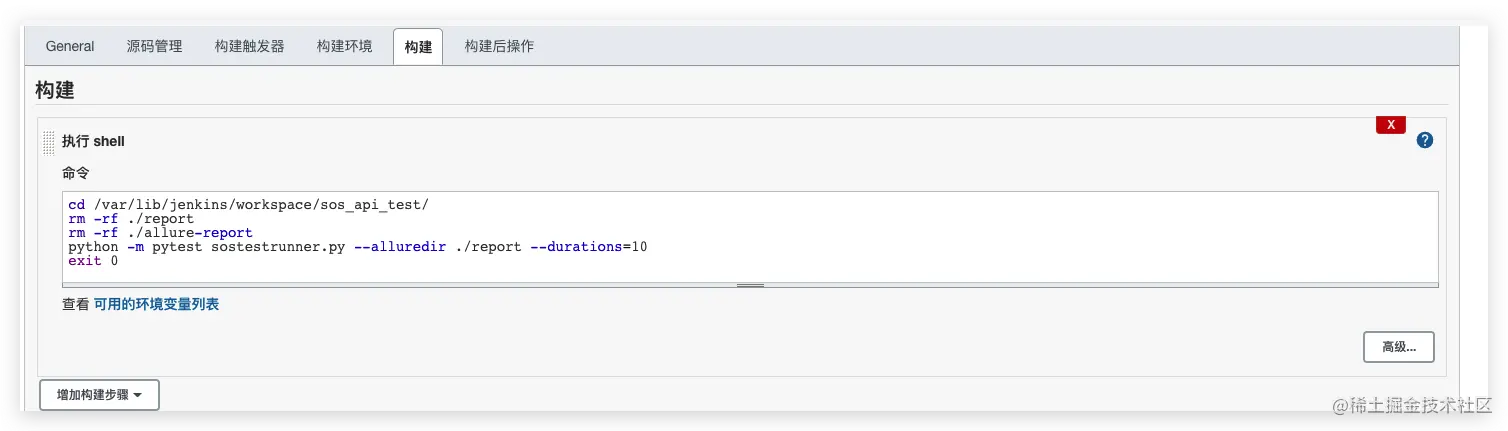Click the 高级... button
The width and height of the screenshot is (1508, 431).
pos(1398,347)
